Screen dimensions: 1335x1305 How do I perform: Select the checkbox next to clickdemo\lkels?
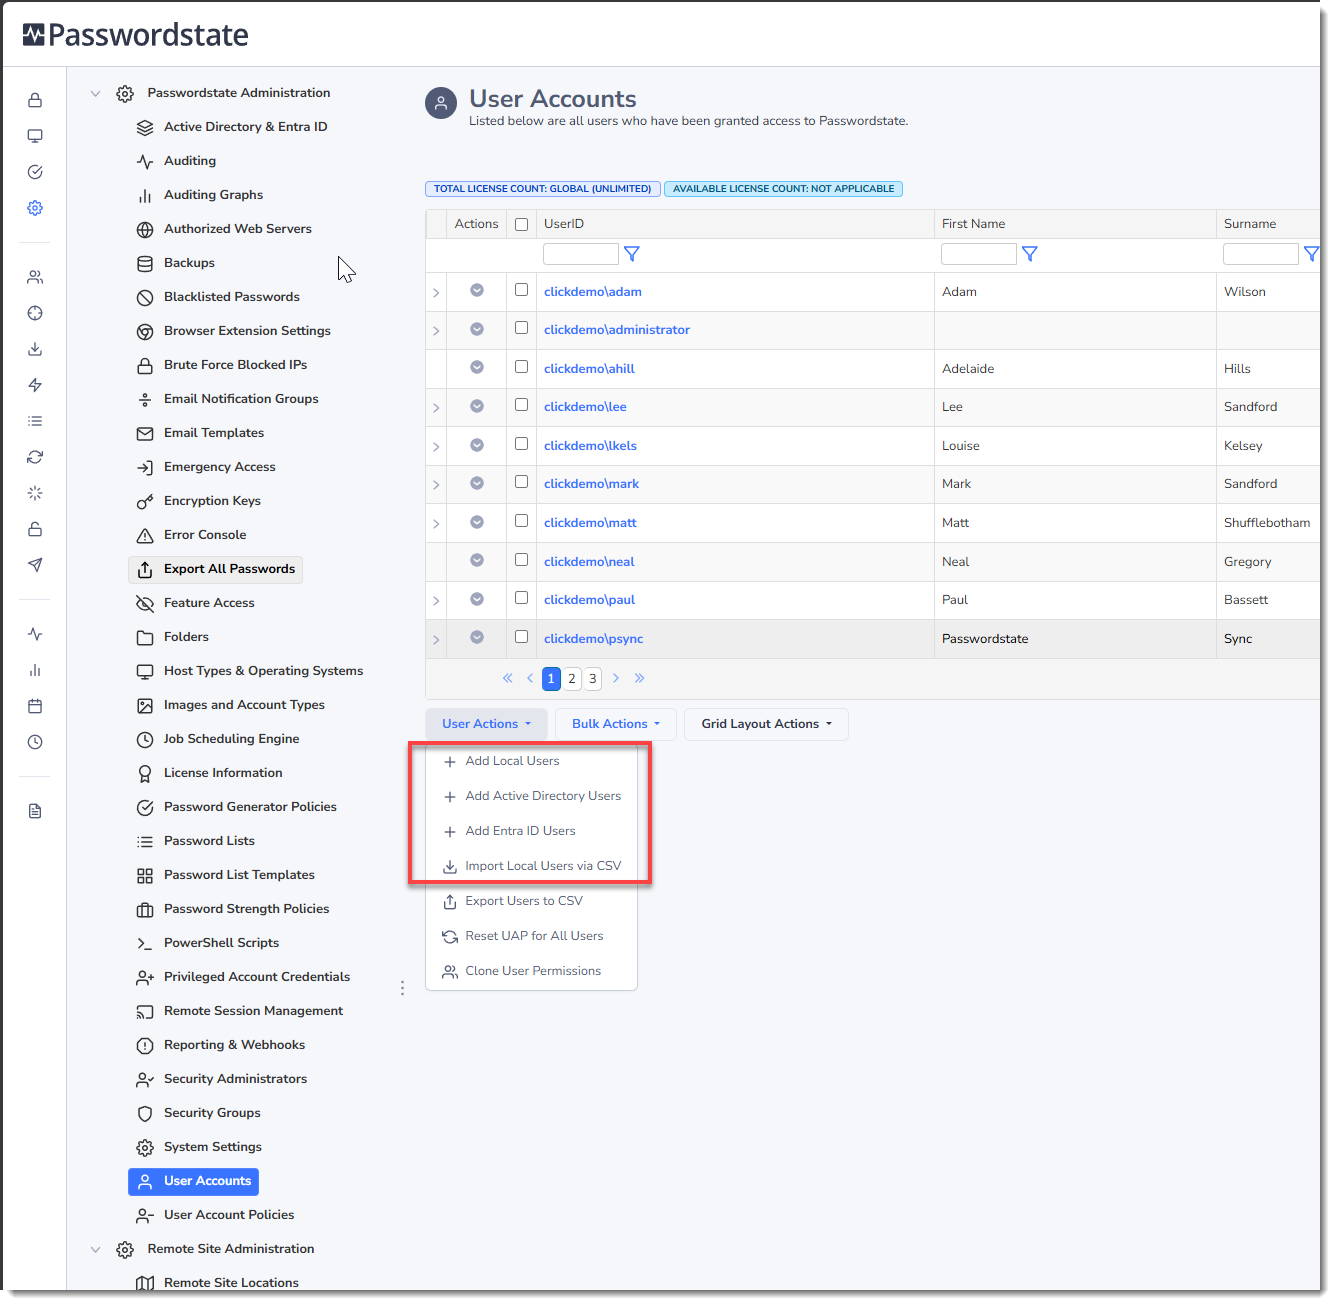pos(521,444)
